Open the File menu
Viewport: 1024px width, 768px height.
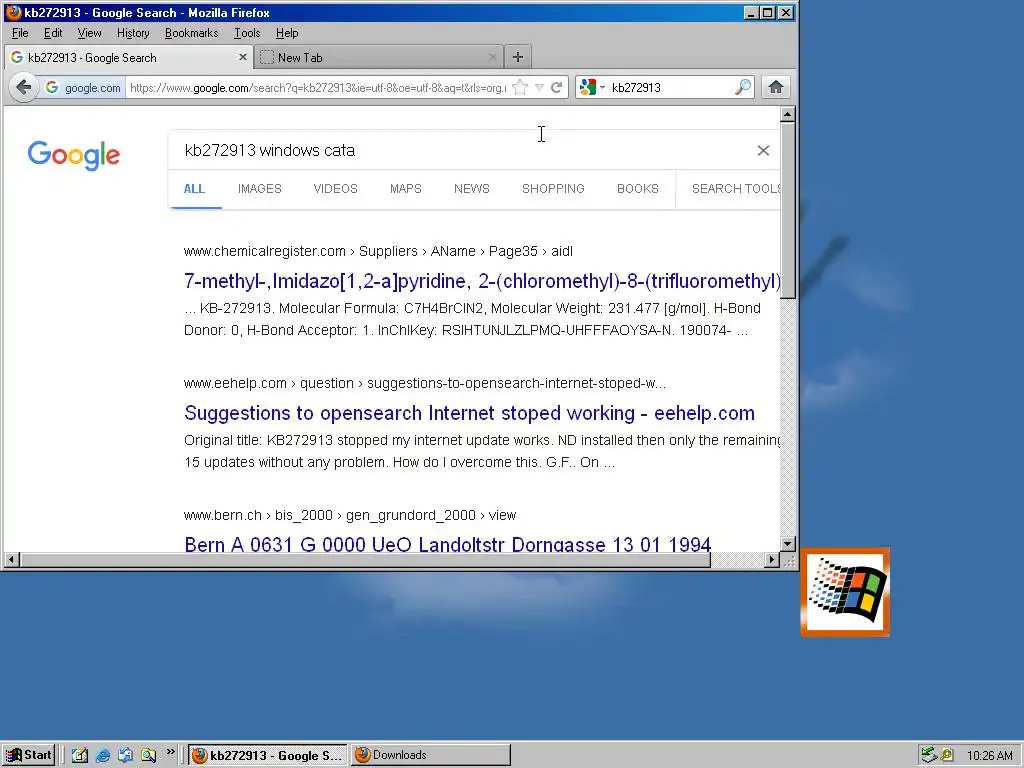(x=20, y=33)
